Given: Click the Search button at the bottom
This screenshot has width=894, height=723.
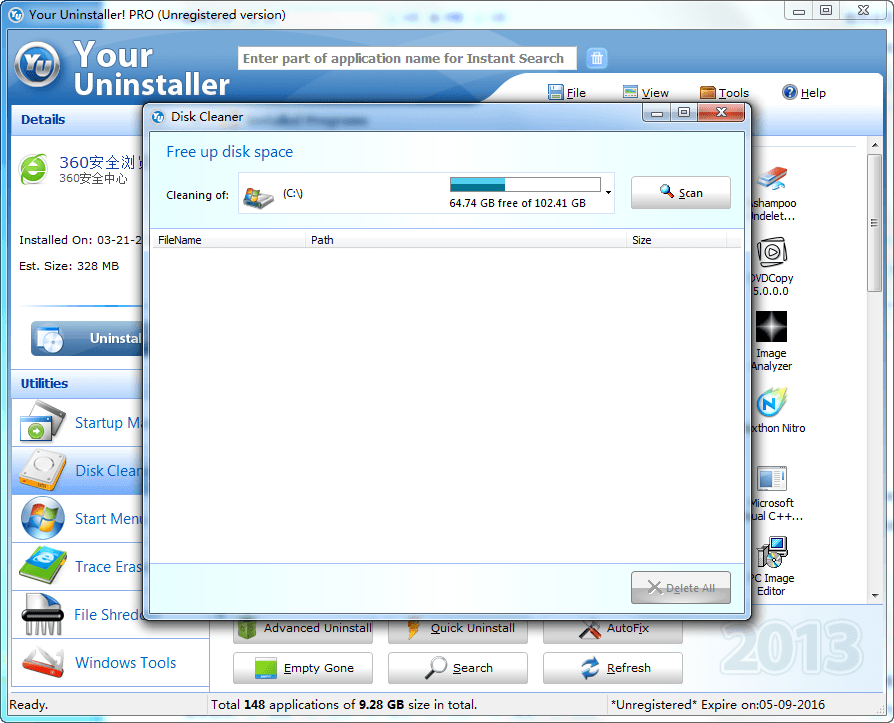Looking at the screenshot, I should (458, 668).
